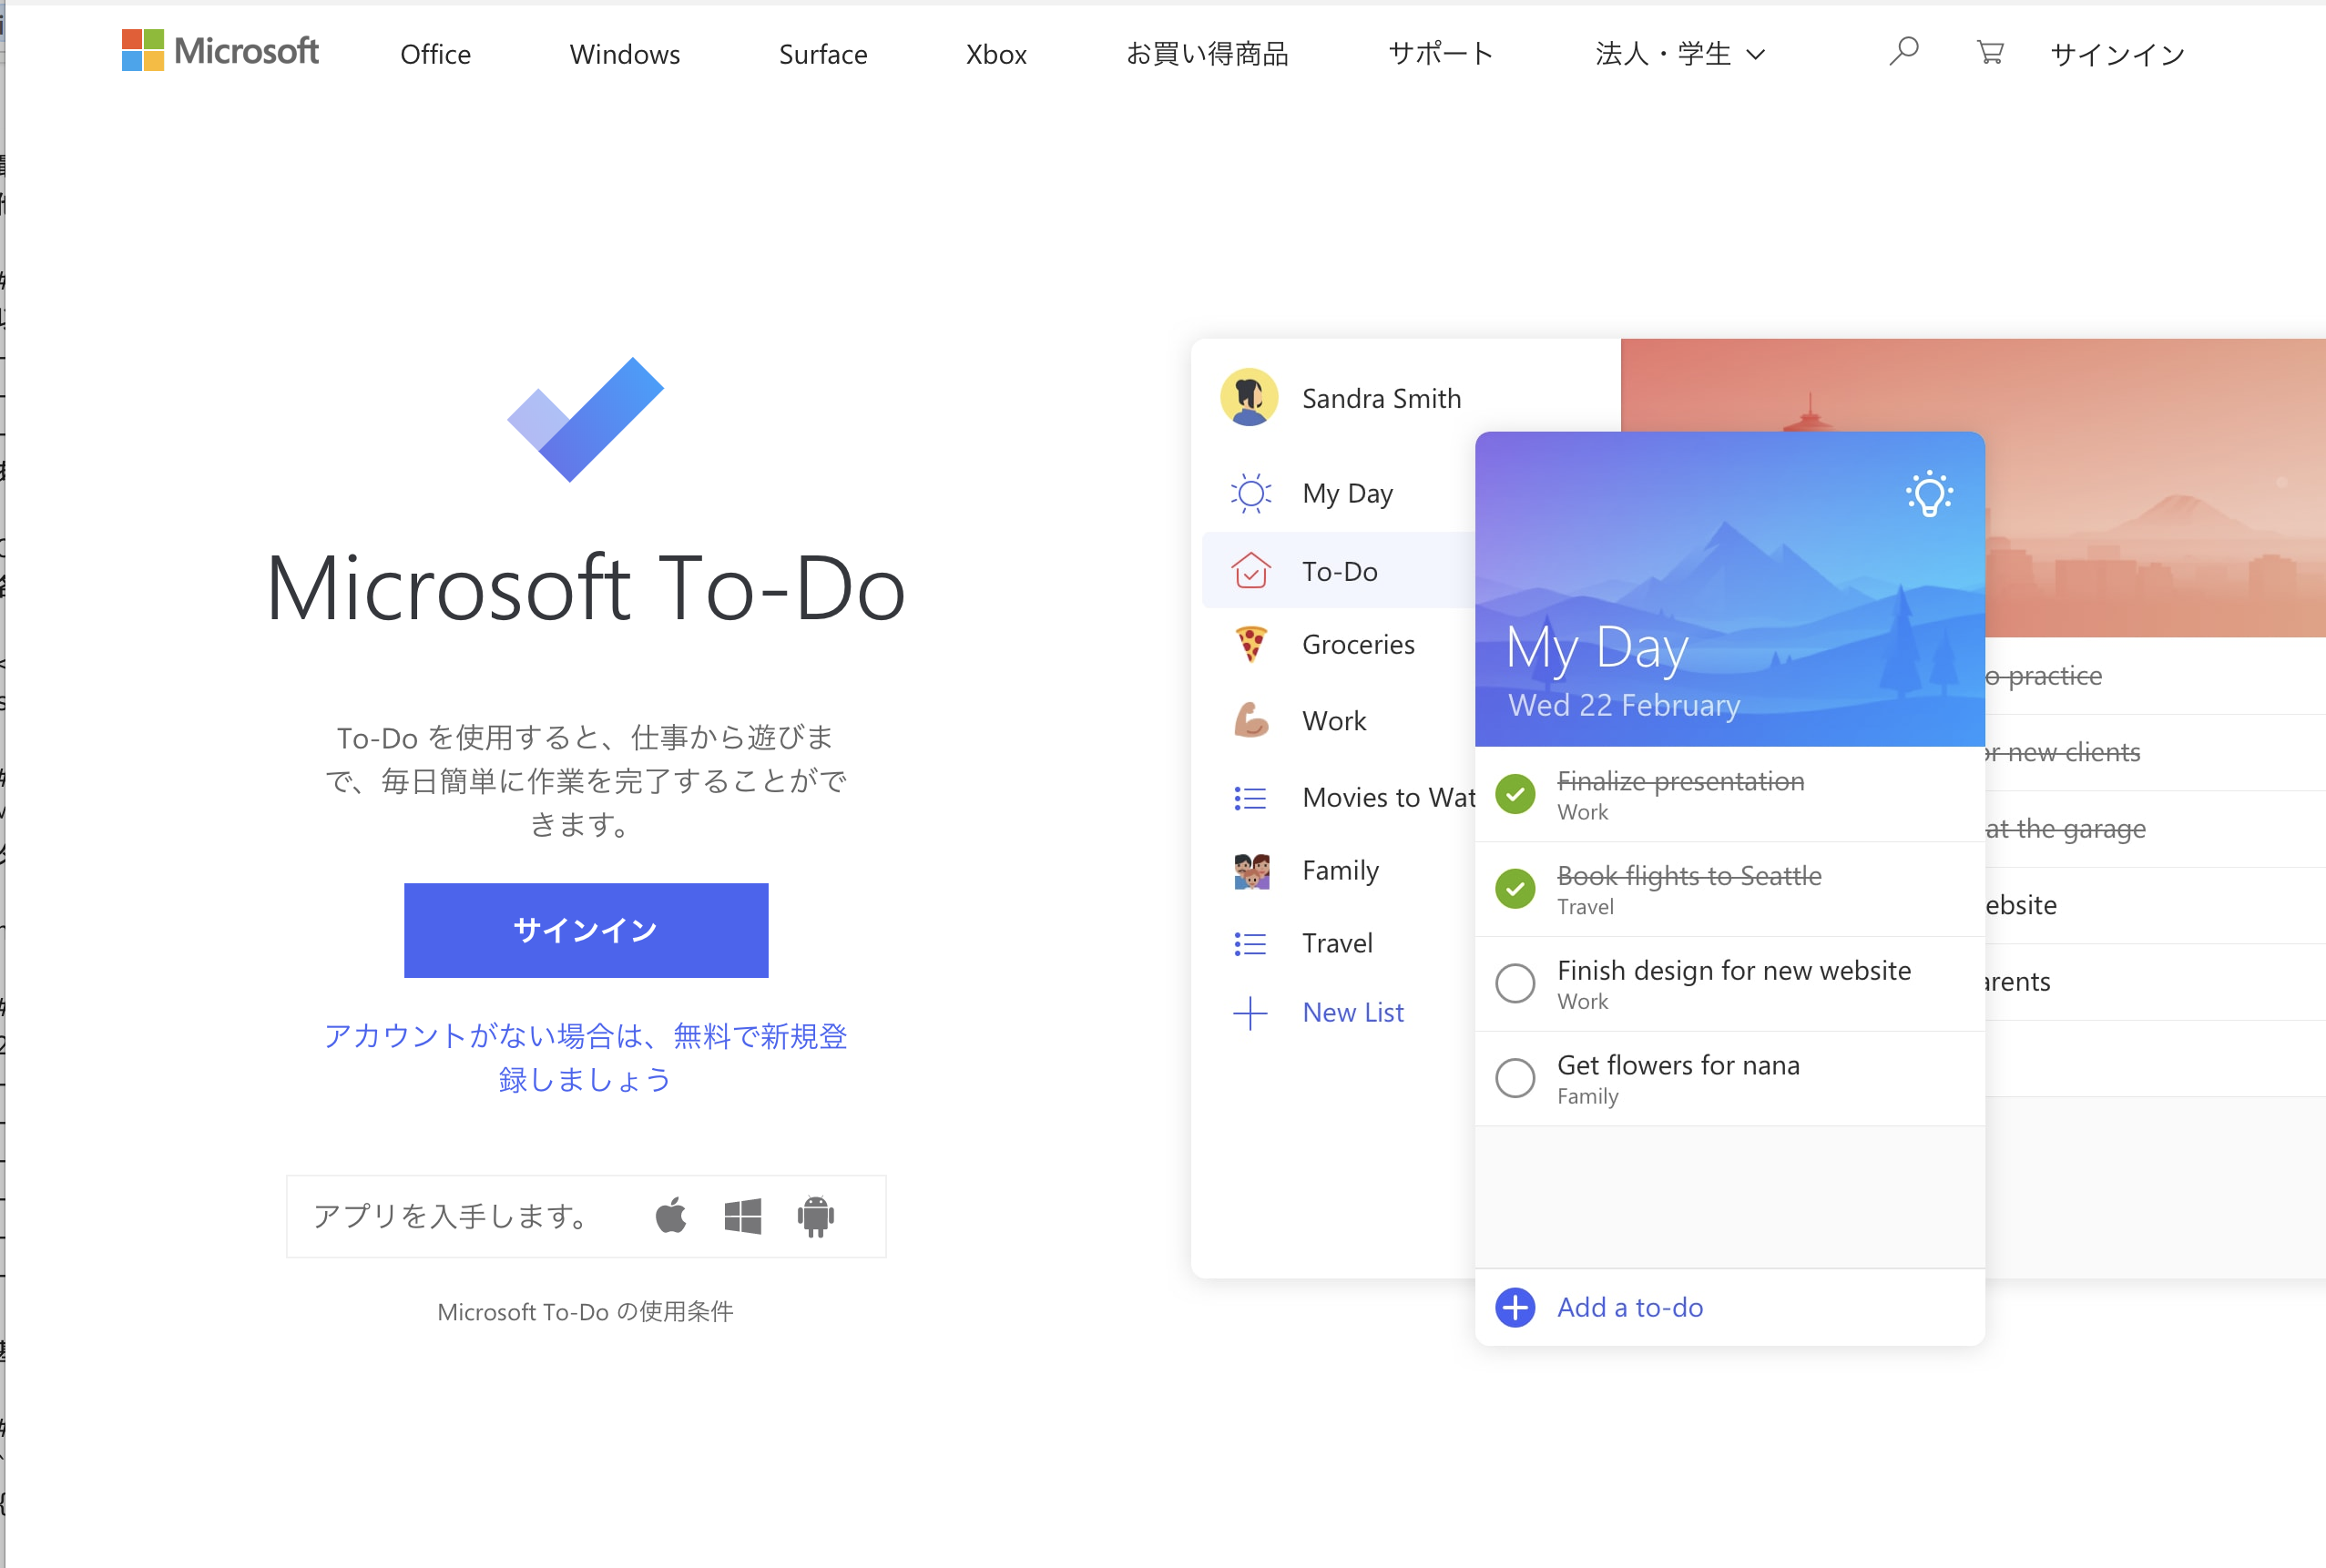Click Sandra Smith's avatar picture
The image size is (2326, 1568).
pos(1249,397)
